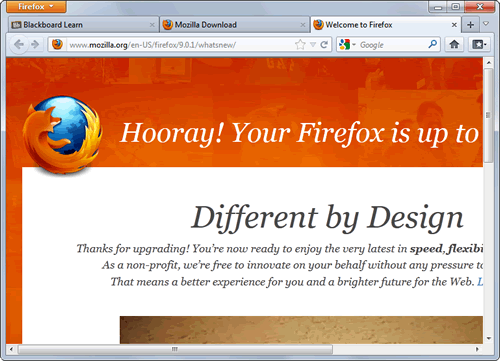This screenshot has width=500, height=361.
Task: Click the Hooray! Your Firefox headline
Action: tap(299, 133)
